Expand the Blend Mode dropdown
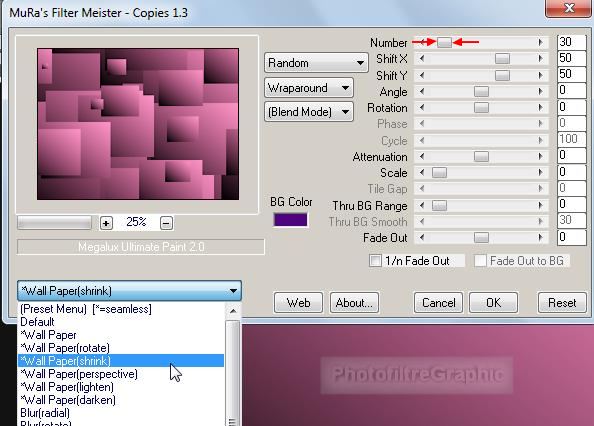This screenshot has height=426, width=594. coord(309,112)
